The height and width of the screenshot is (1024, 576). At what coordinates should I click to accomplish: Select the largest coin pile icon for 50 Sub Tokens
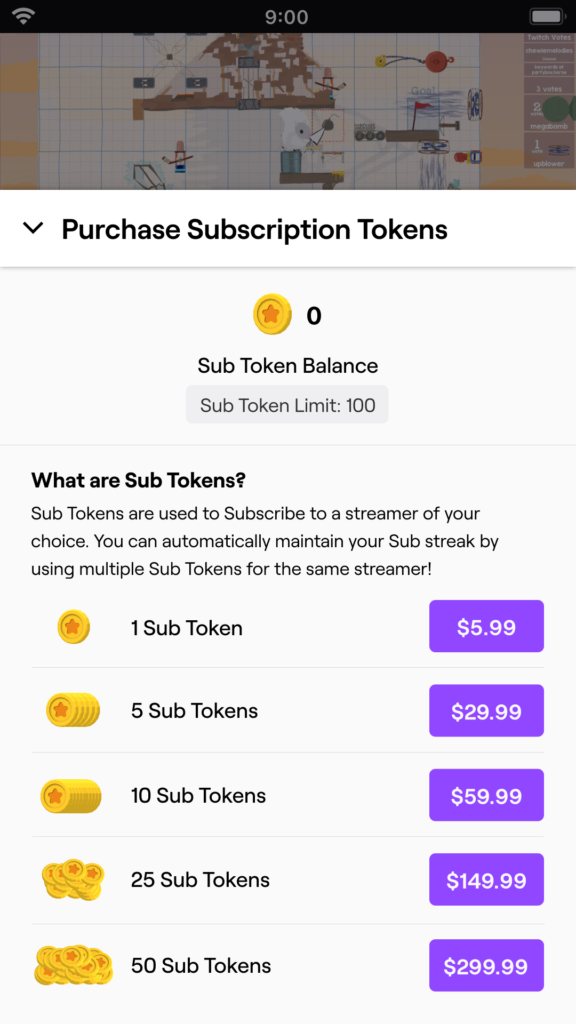[x=70, y=965]
